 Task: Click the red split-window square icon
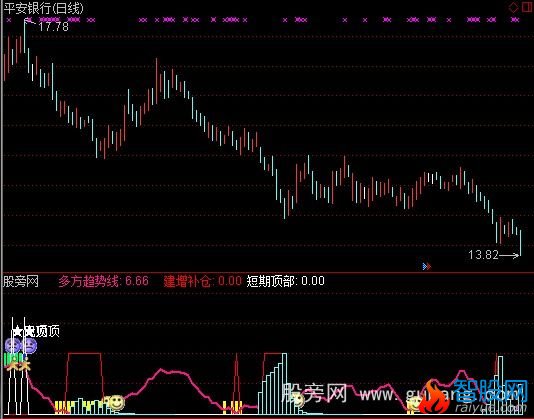(527, 7)
